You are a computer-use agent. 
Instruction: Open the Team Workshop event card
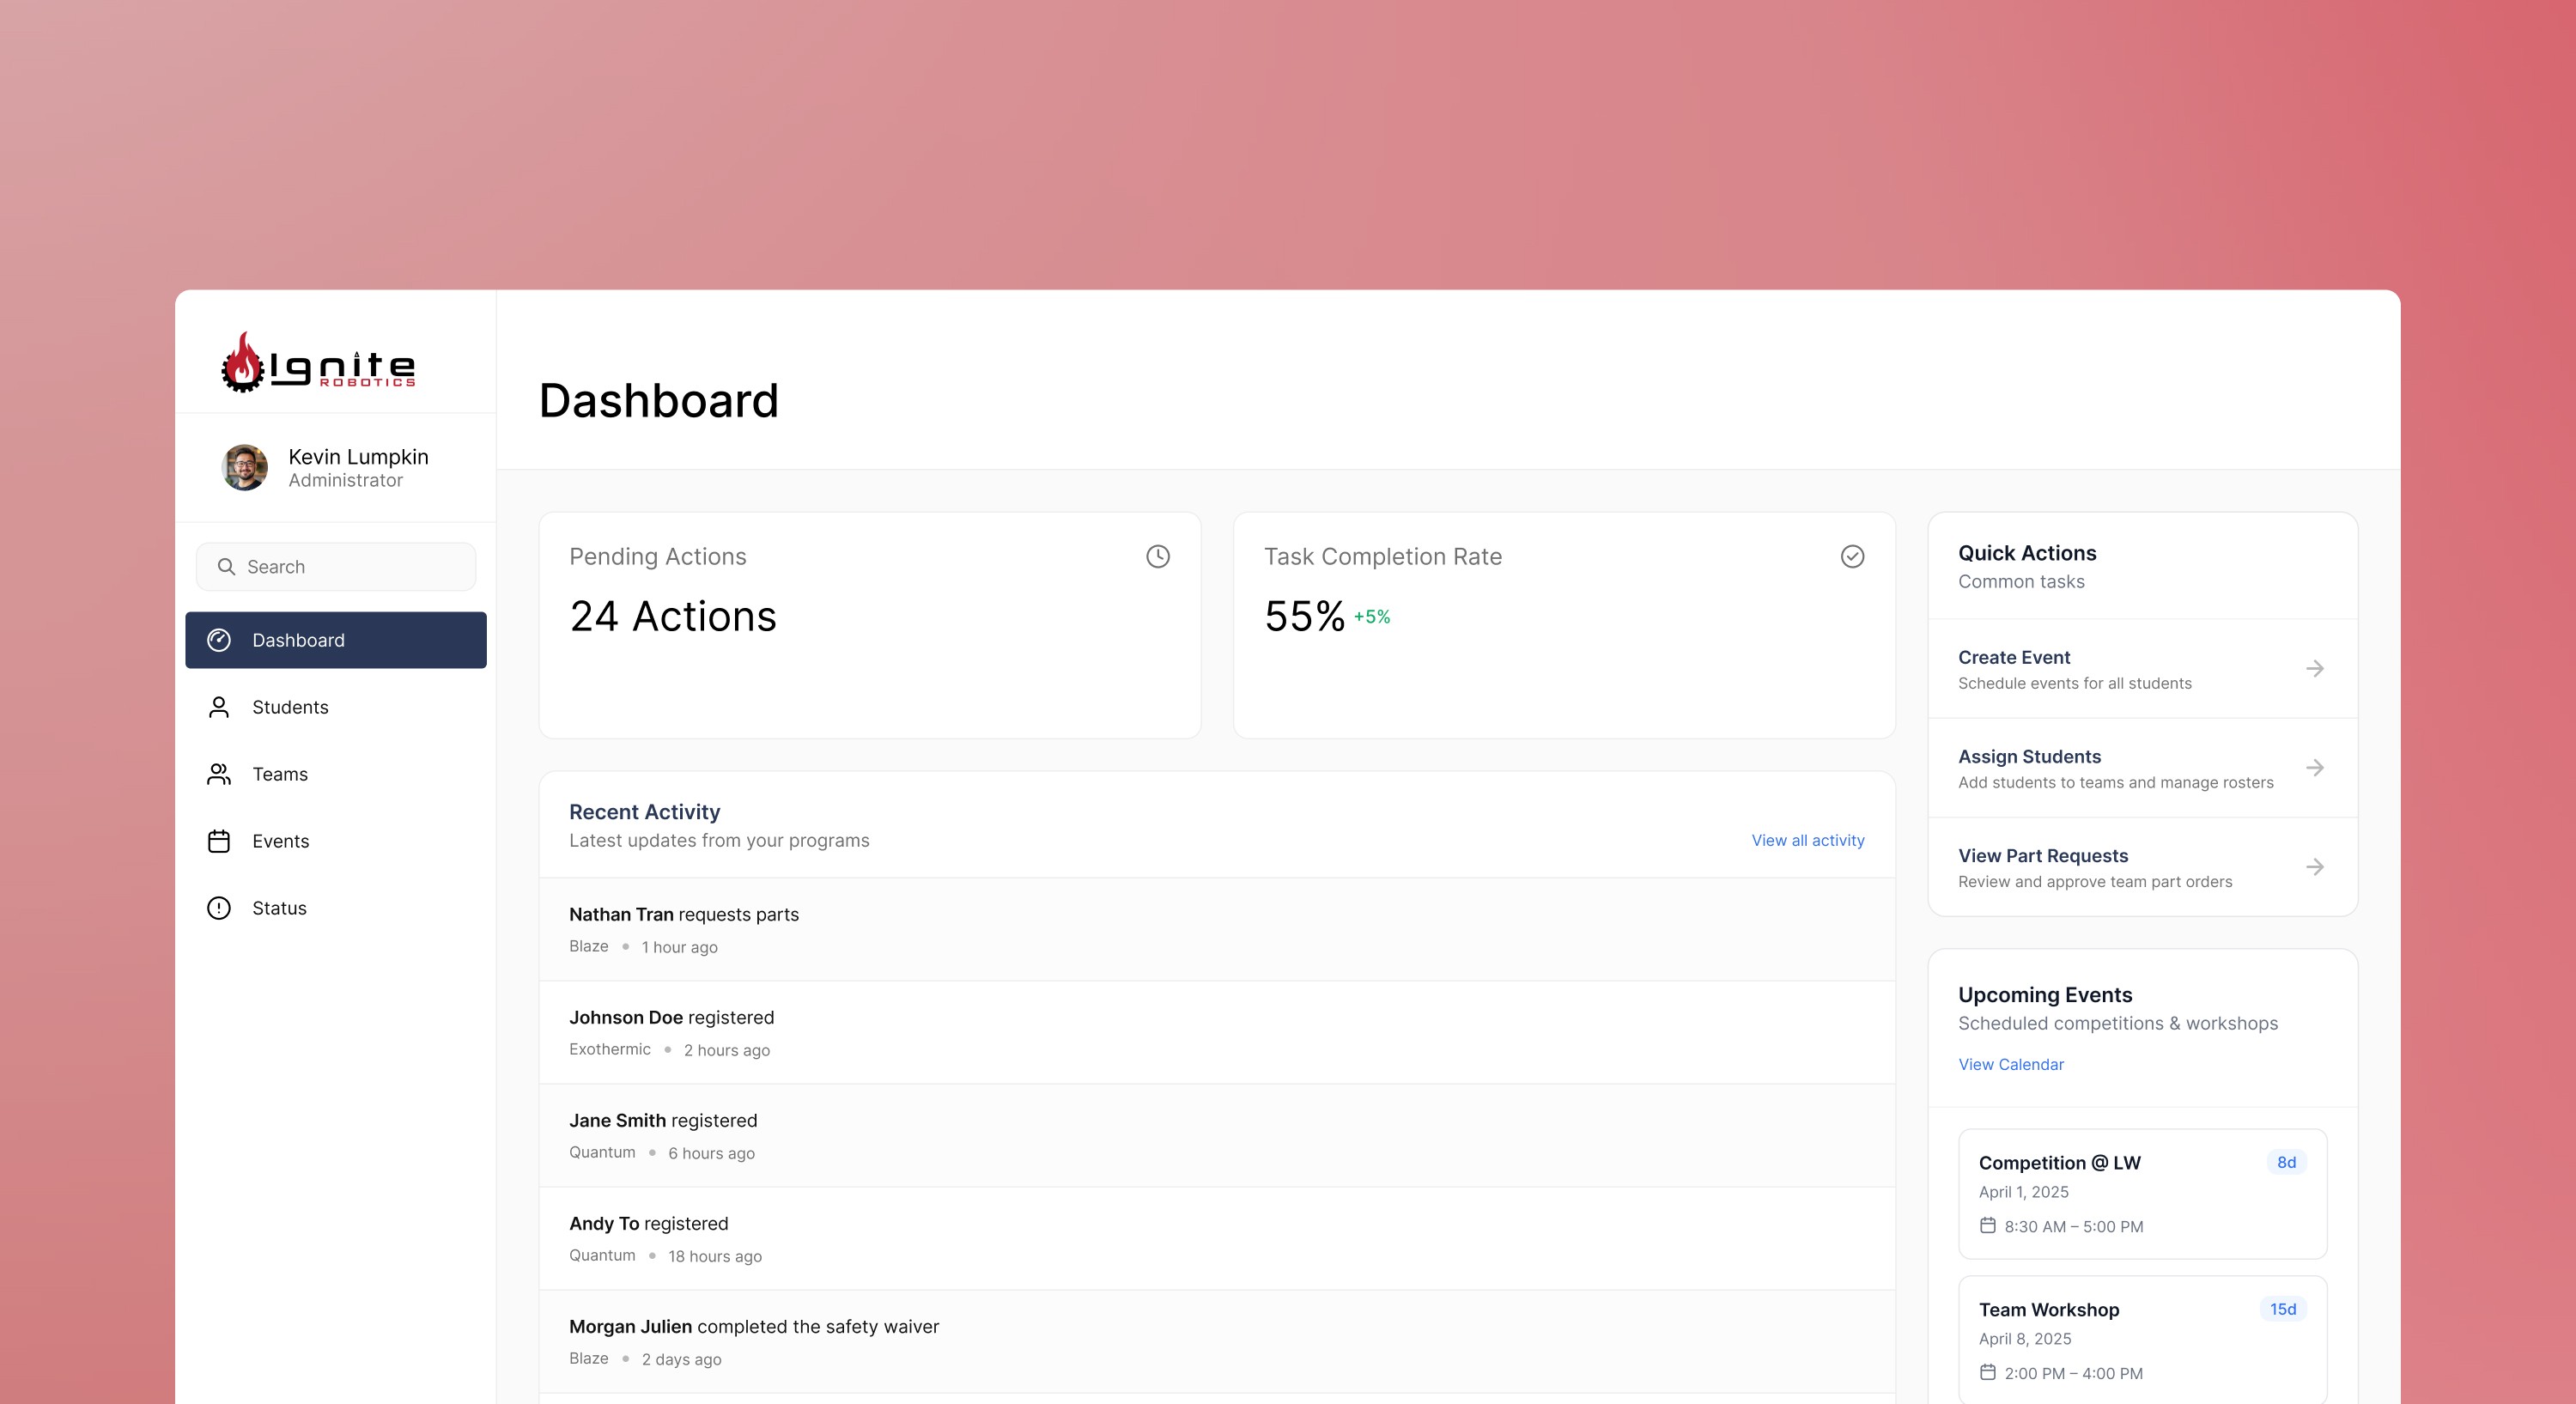[2143, 1340]
